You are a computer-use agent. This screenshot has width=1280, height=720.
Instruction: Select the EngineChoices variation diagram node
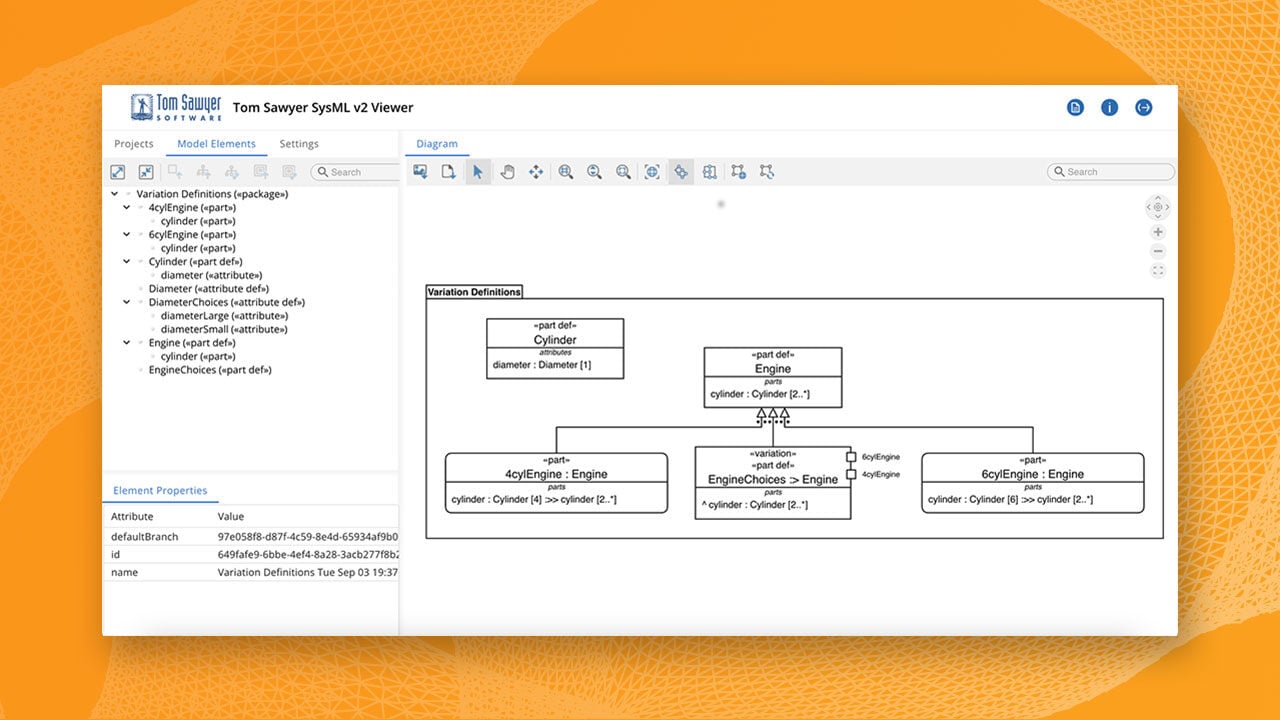pos(773,483)
